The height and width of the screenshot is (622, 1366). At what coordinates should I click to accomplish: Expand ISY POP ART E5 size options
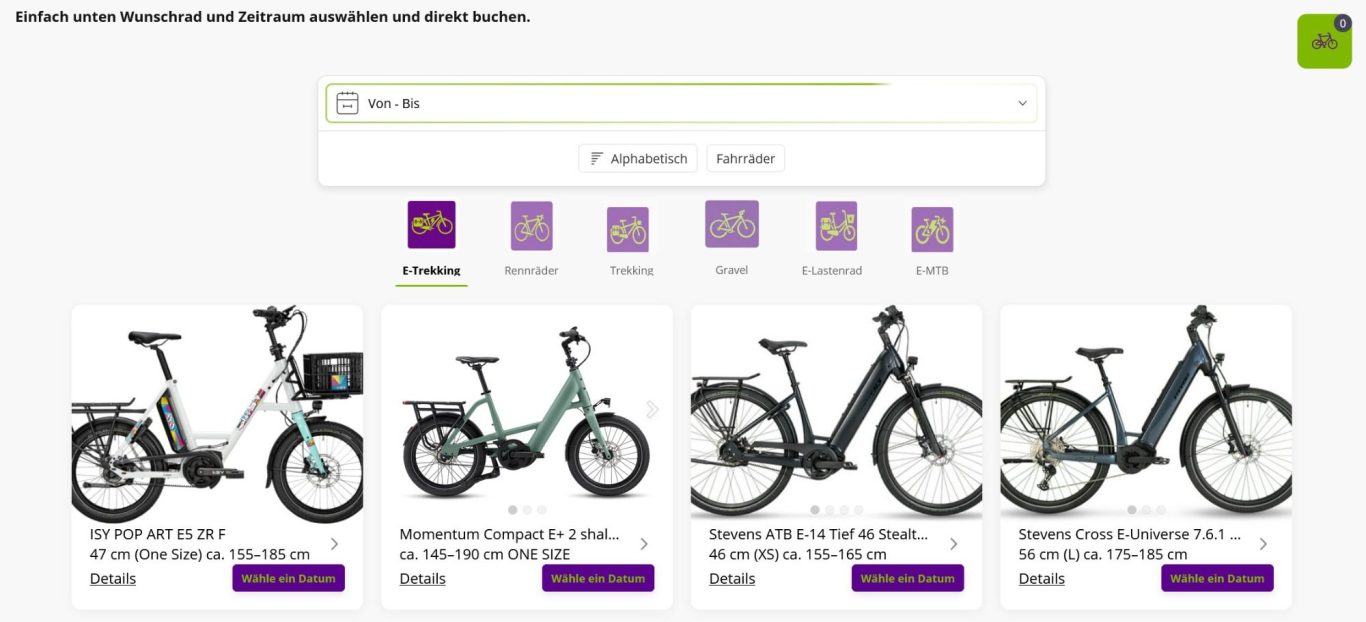tap(334, 544)
